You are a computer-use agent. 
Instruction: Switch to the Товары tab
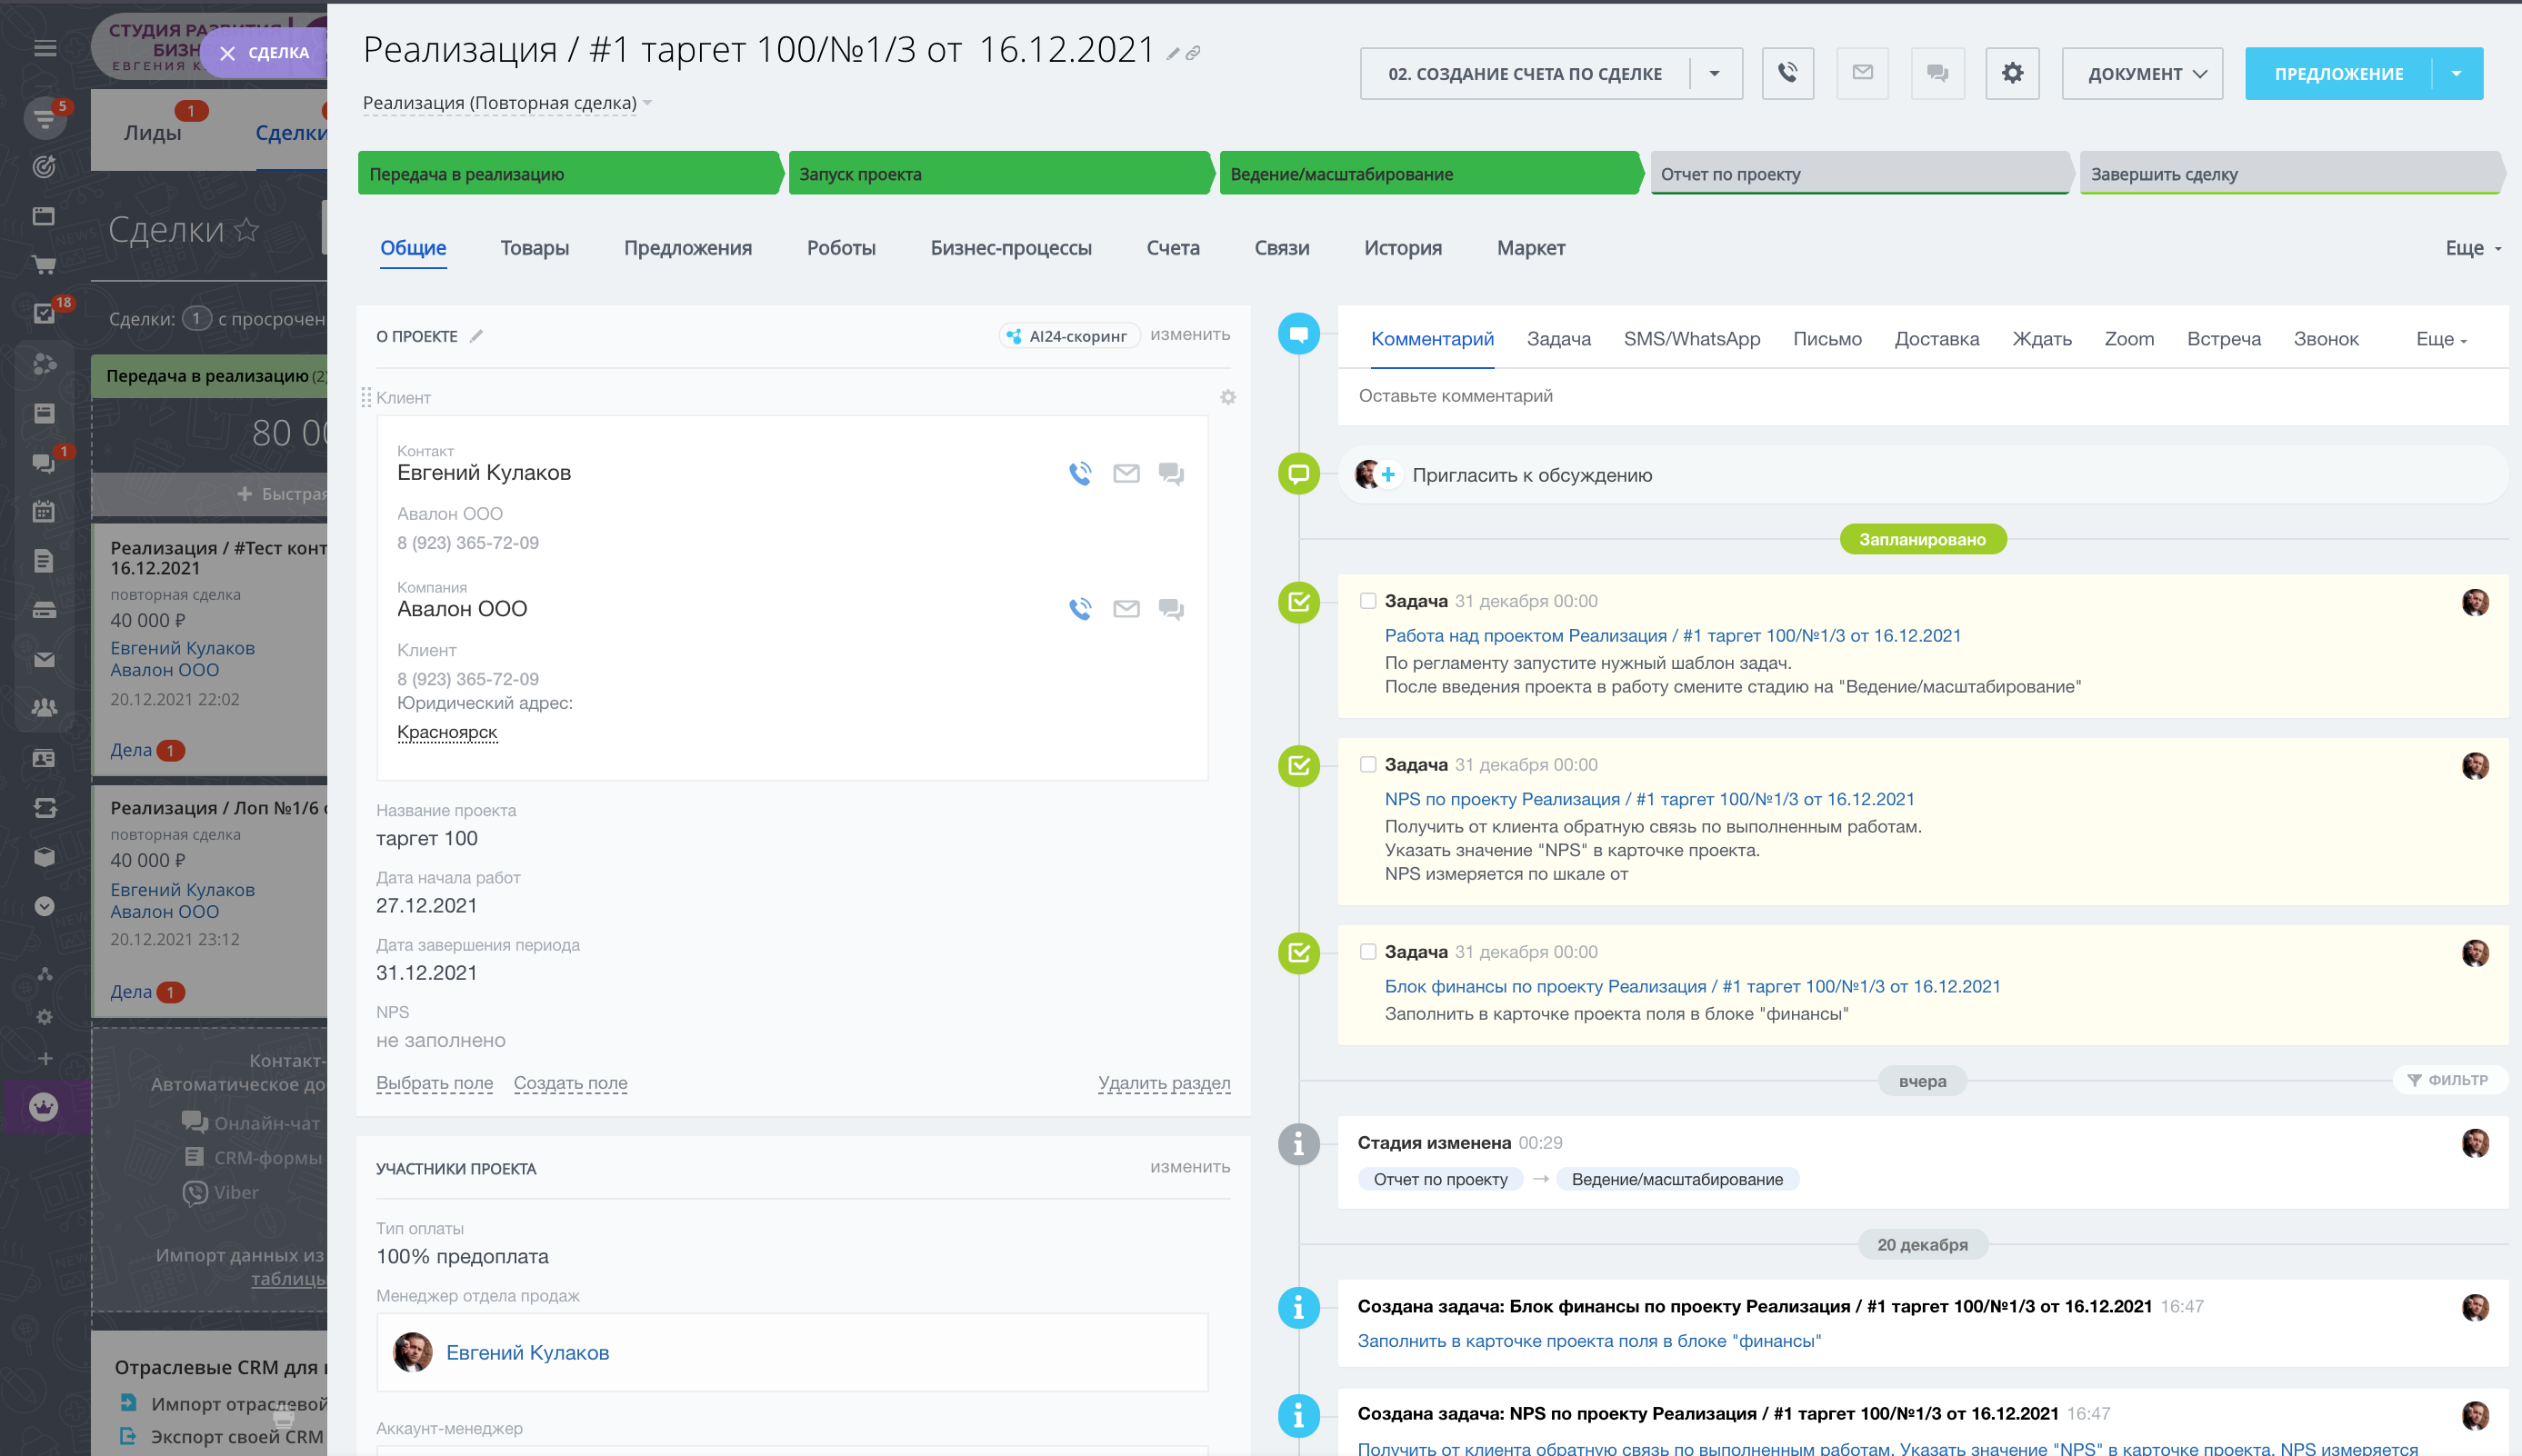[x=534, y=248]
